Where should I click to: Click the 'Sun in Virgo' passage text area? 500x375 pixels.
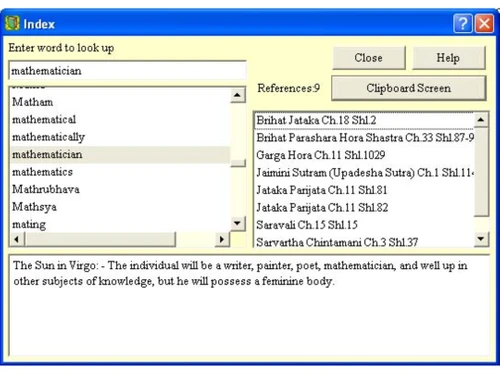click(x=249, y=305)
